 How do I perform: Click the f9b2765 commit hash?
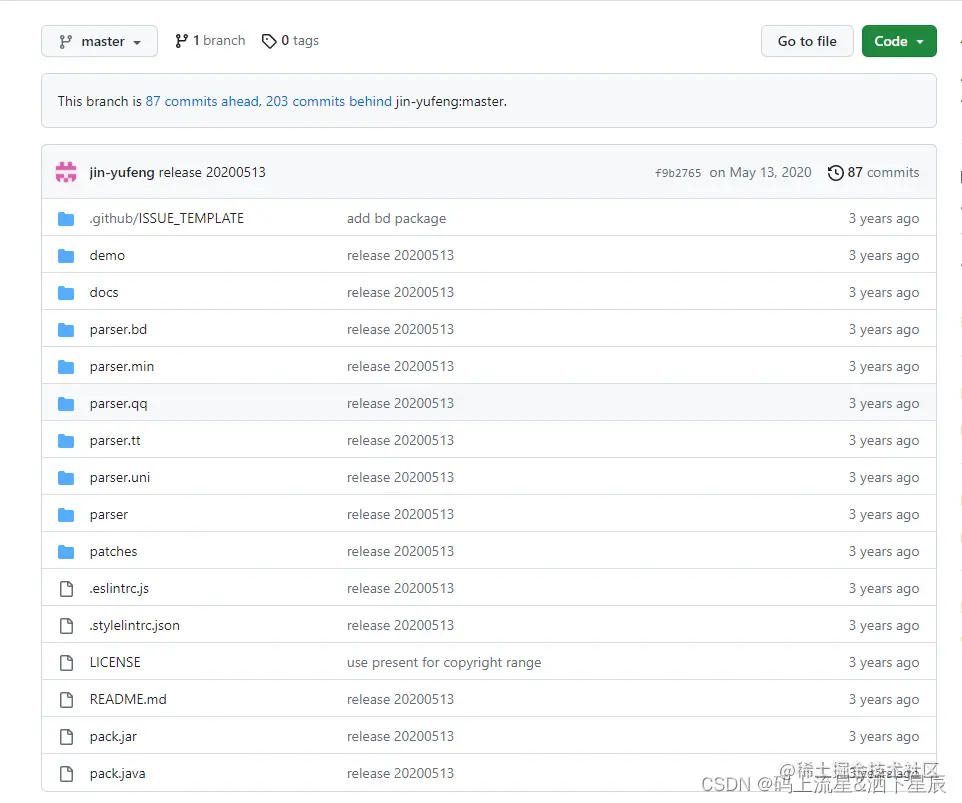coord(678,173)
